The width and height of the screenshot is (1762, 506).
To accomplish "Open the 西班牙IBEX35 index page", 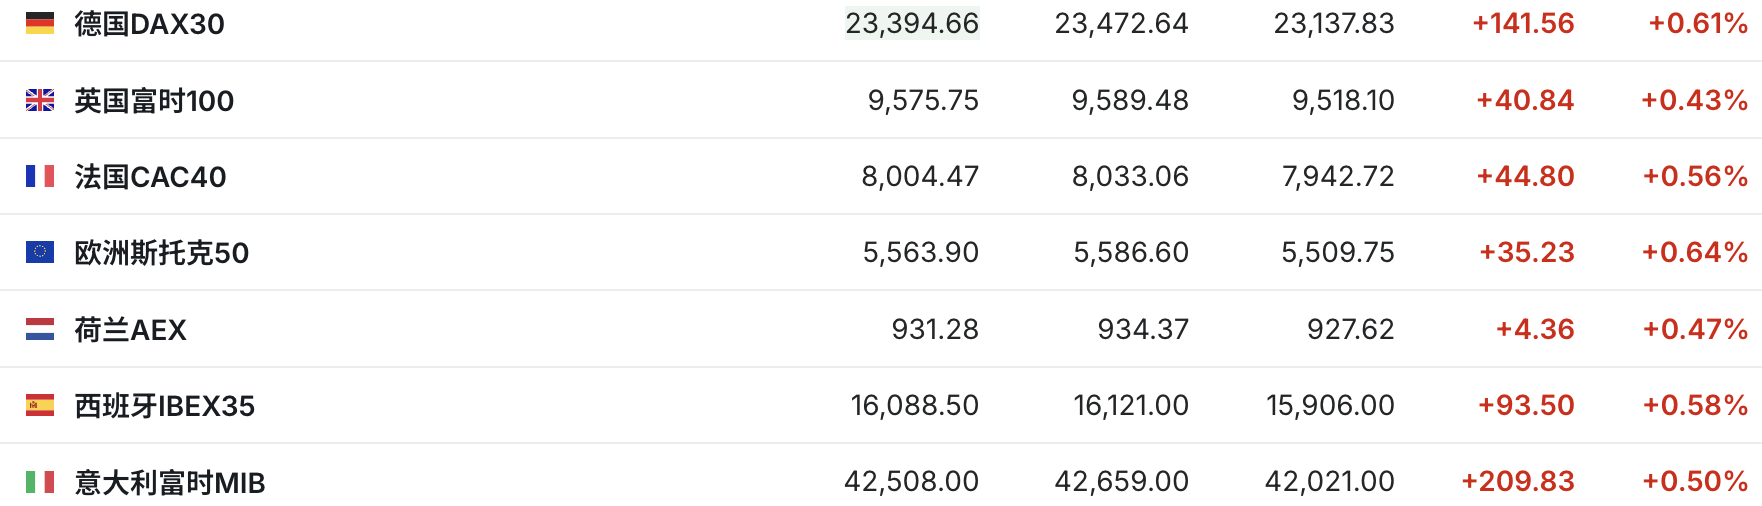I will pos(165,406).
